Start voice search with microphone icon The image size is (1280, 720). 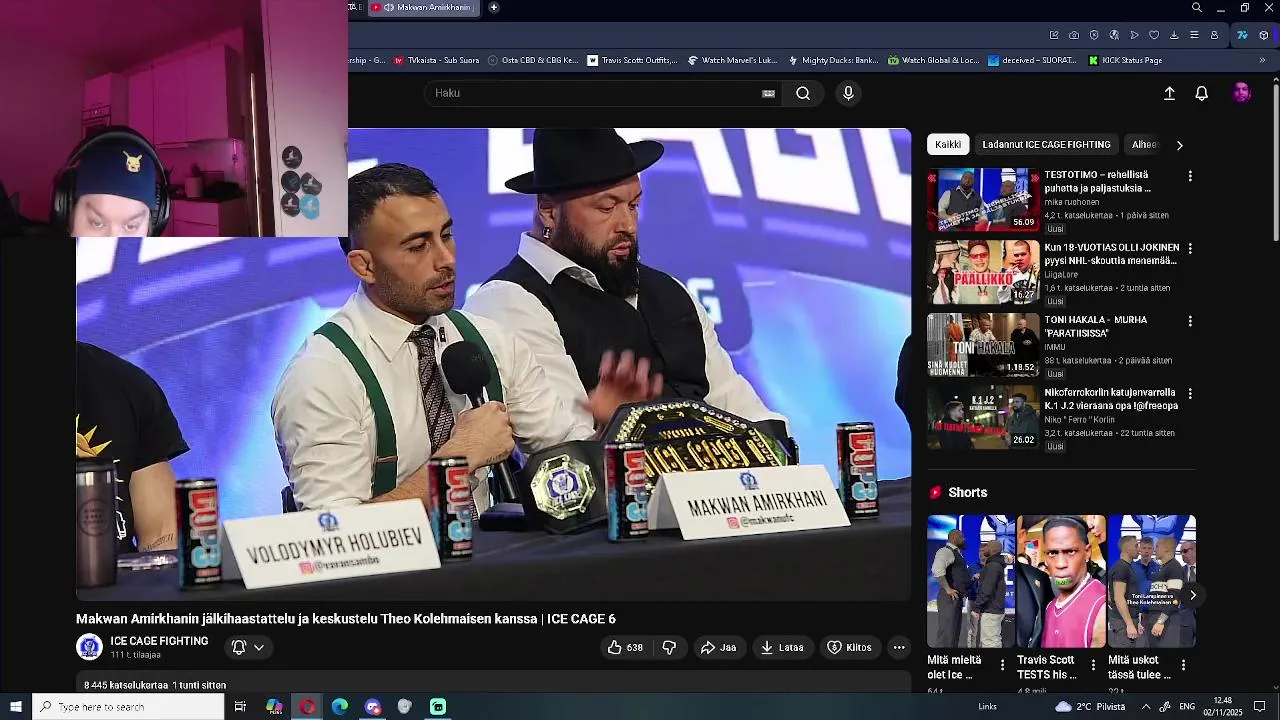pos(848,93)
